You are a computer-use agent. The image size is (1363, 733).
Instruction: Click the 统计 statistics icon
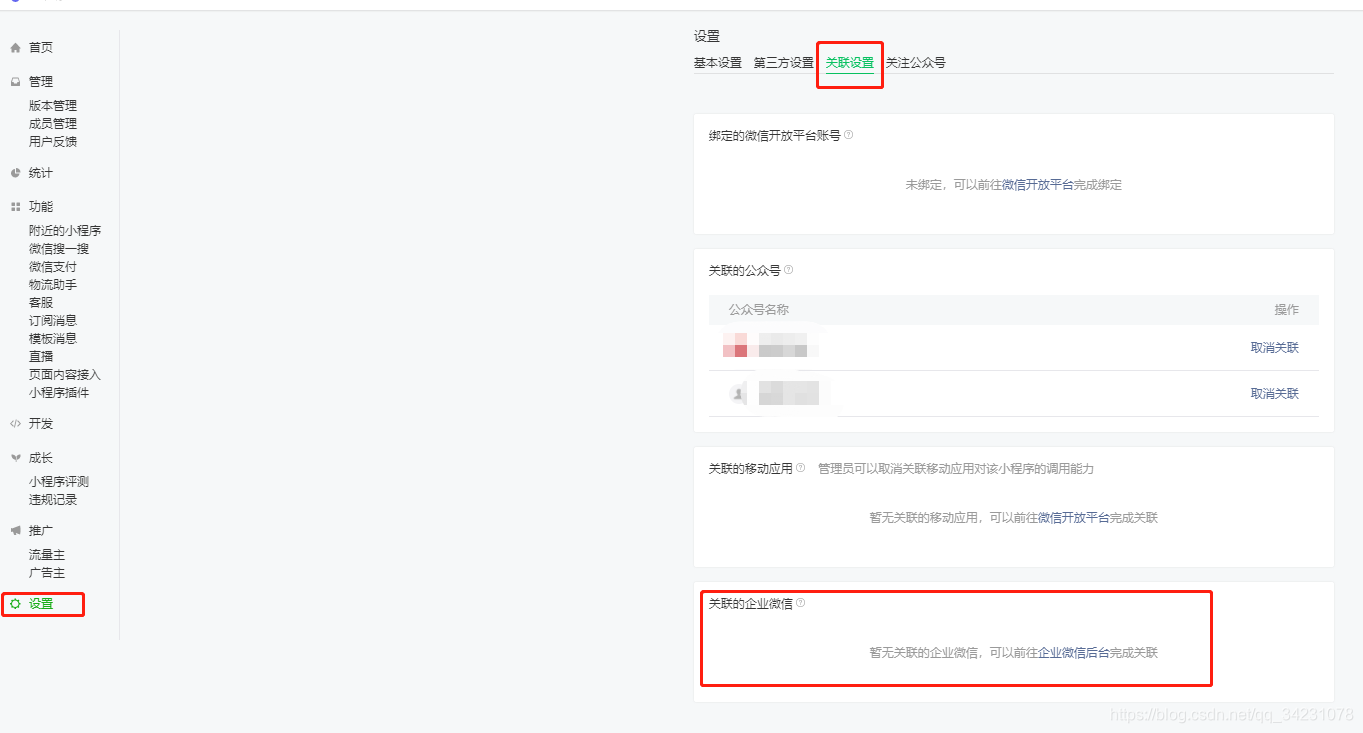click(14, 172)
